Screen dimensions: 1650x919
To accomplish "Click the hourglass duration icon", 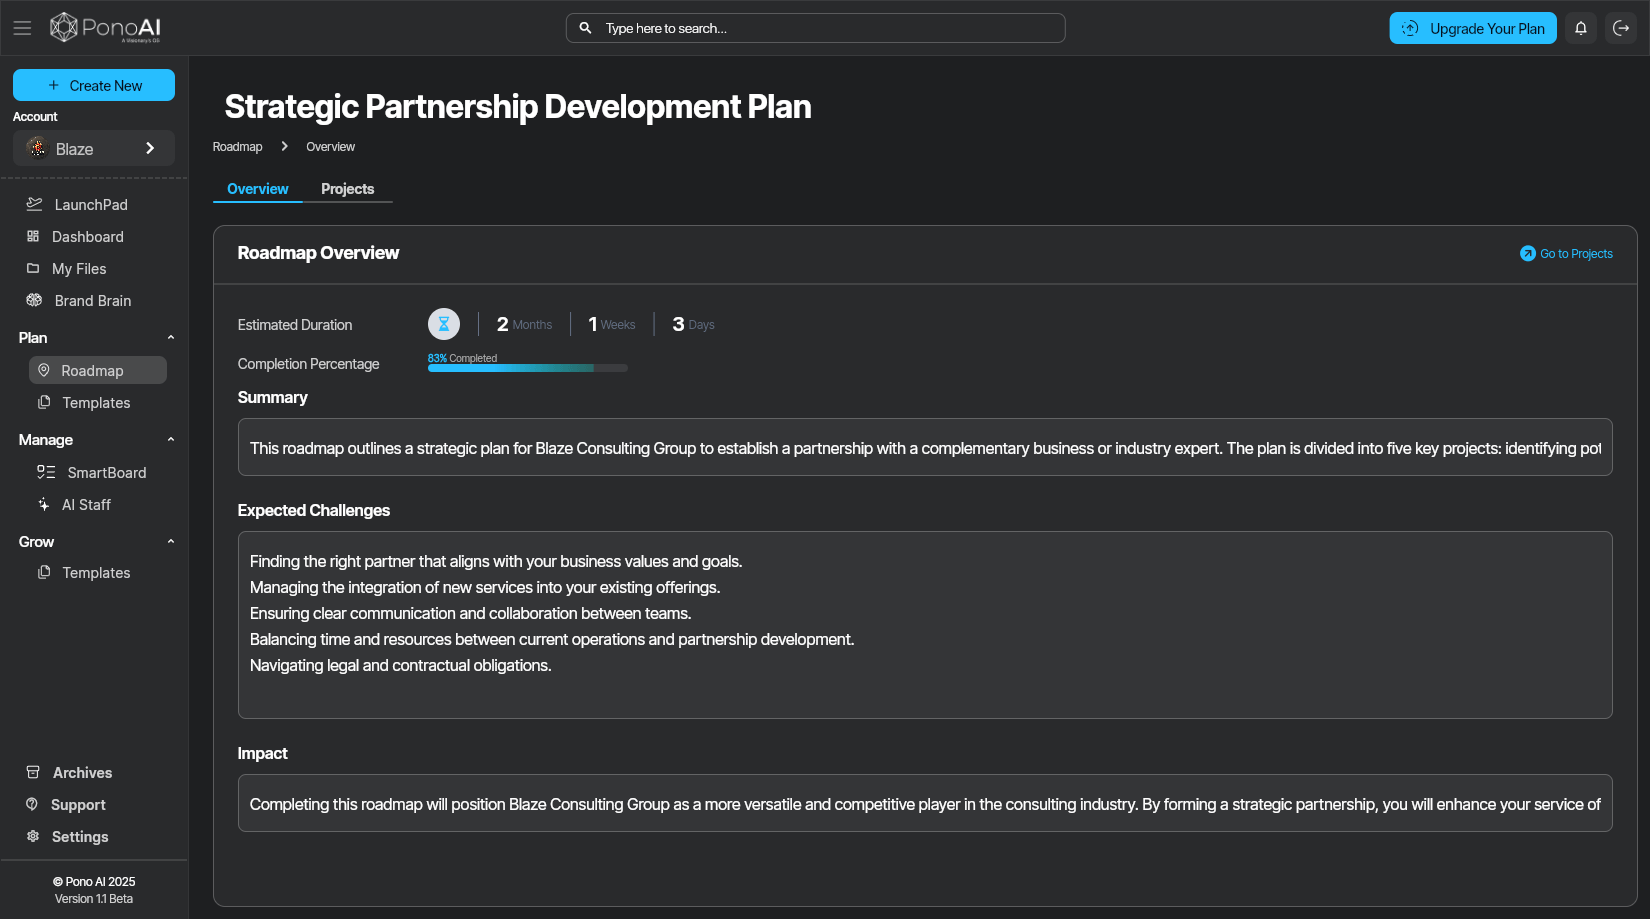I will tap(444, 324).
